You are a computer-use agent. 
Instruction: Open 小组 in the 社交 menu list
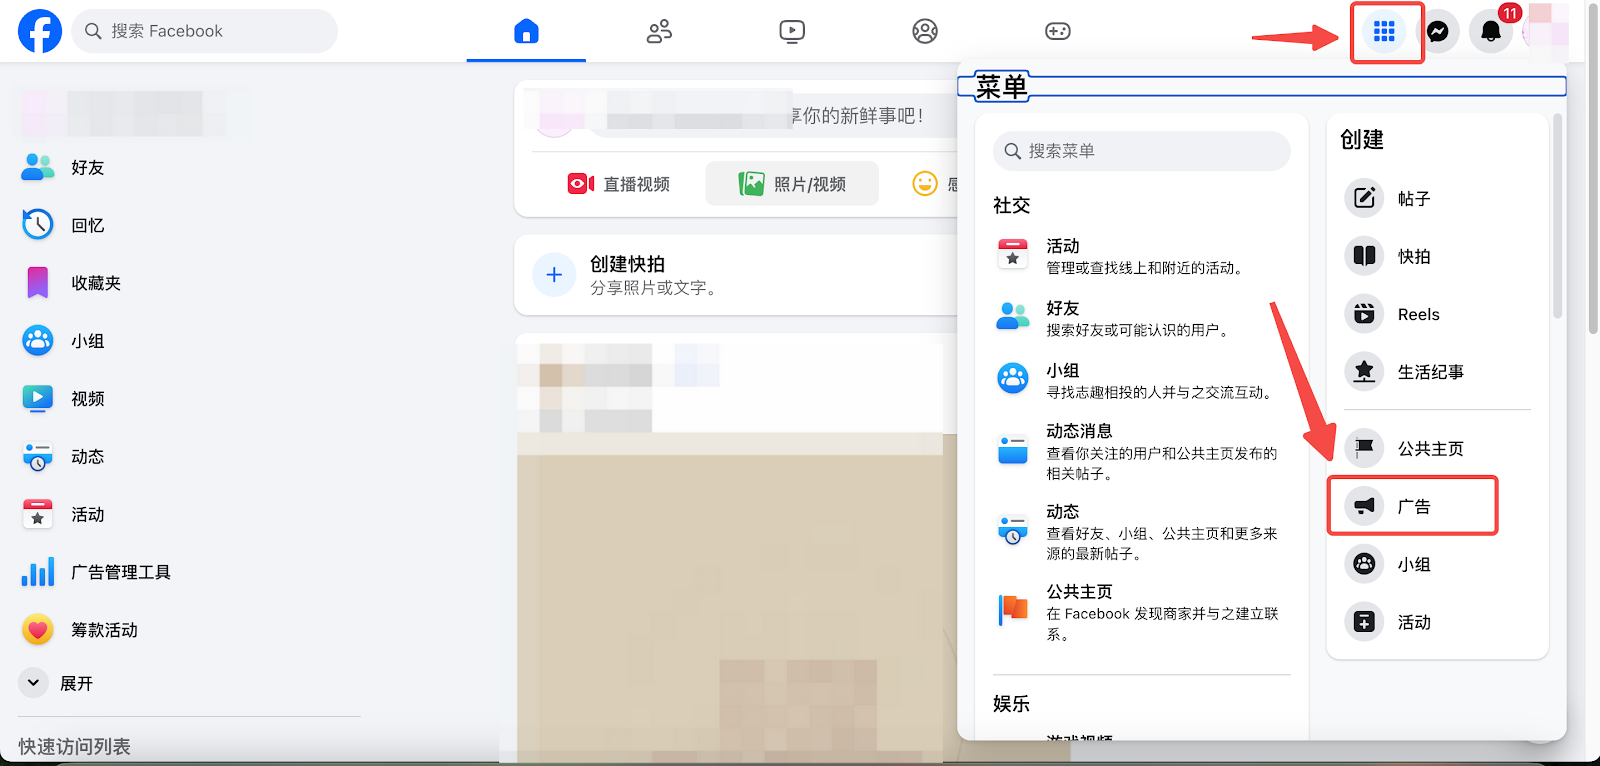(1142, 380)
